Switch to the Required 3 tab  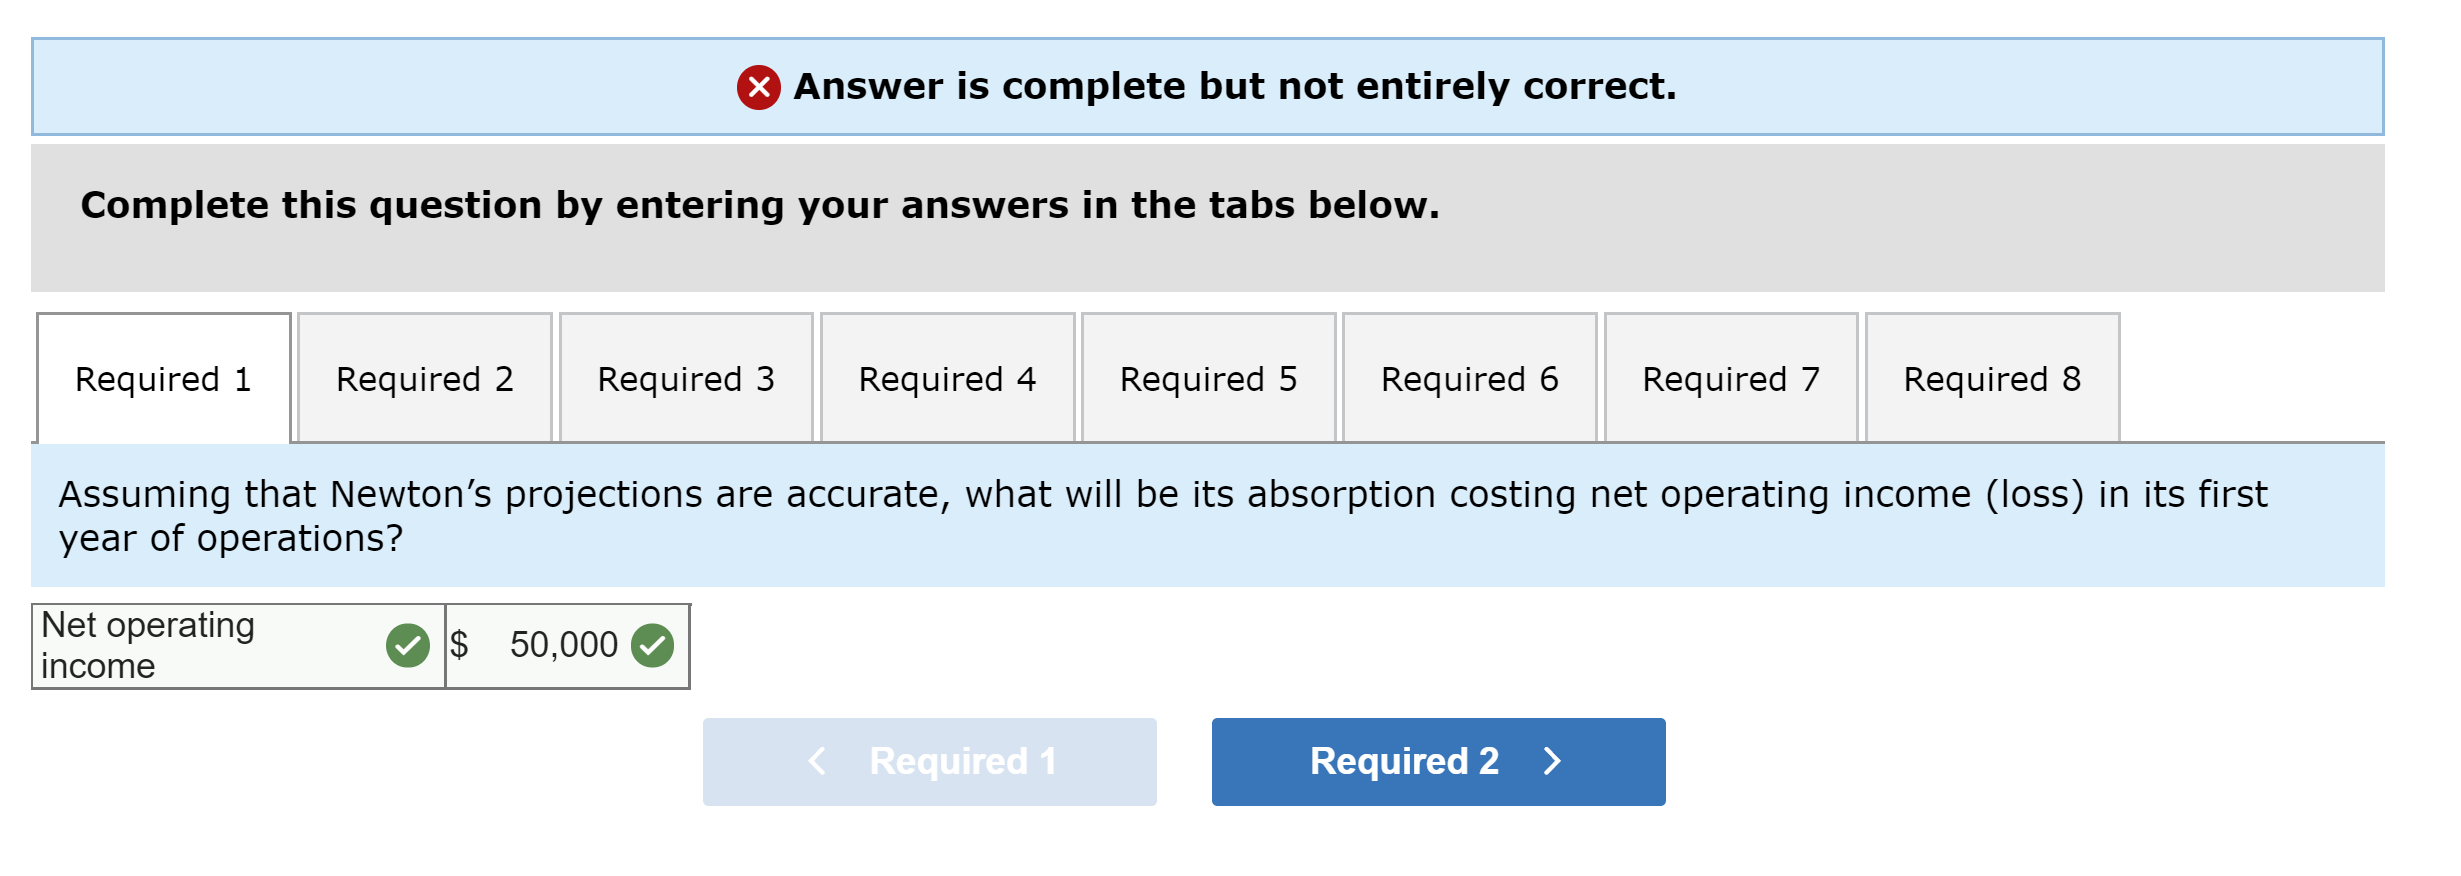click(x=685, y=378)
